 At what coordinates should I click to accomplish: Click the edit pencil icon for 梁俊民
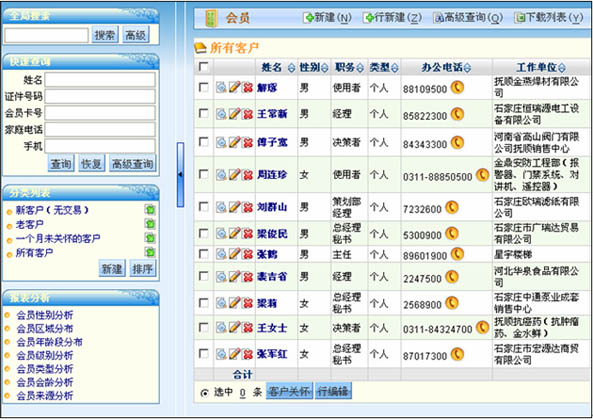click(x=234, y=233)
